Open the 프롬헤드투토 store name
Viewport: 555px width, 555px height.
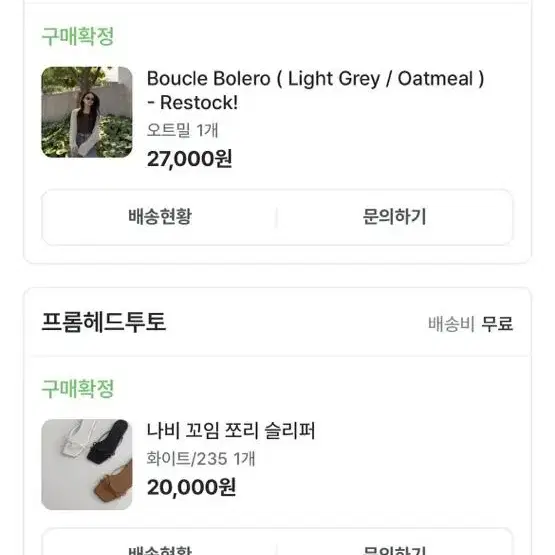point(104,322)
